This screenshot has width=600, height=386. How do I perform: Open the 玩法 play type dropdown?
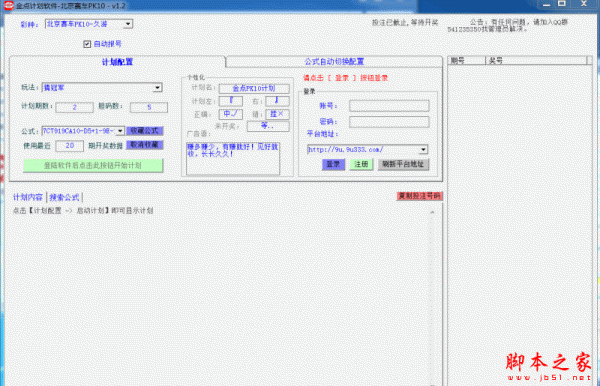click(x=157, y=88)
